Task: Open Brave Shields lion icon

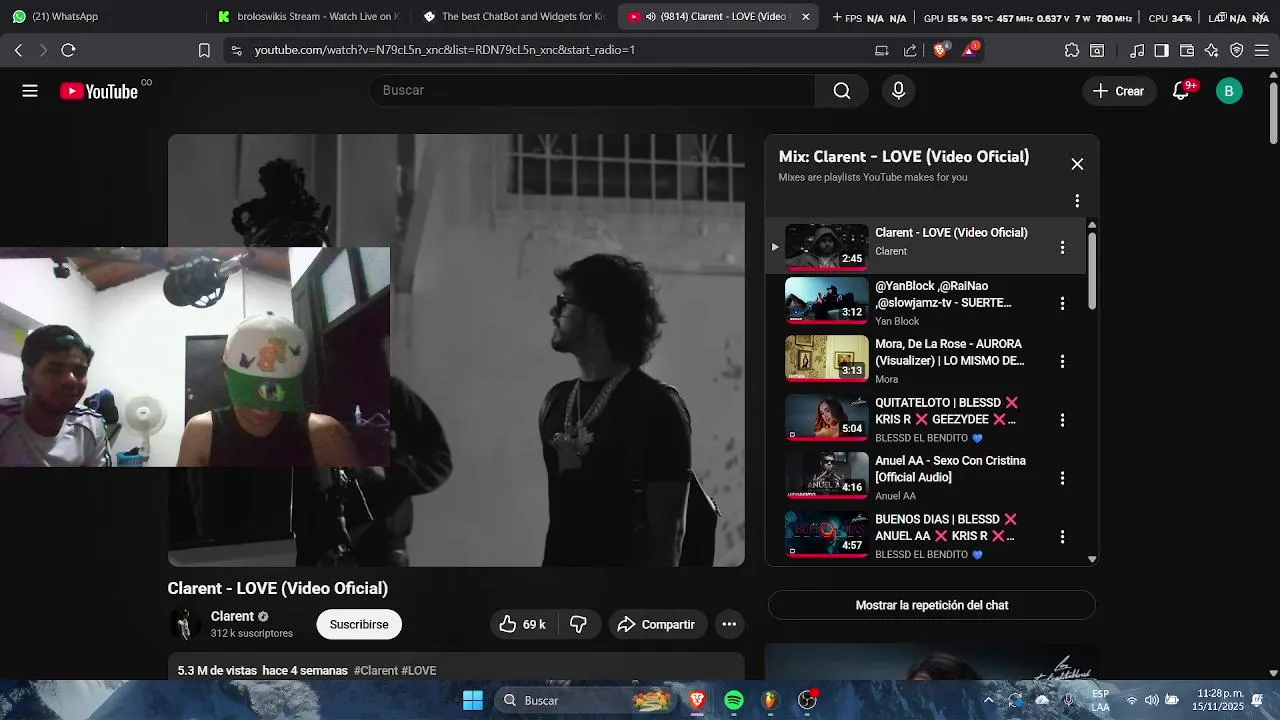Action: pyautogui.click(x=940, y=50)
